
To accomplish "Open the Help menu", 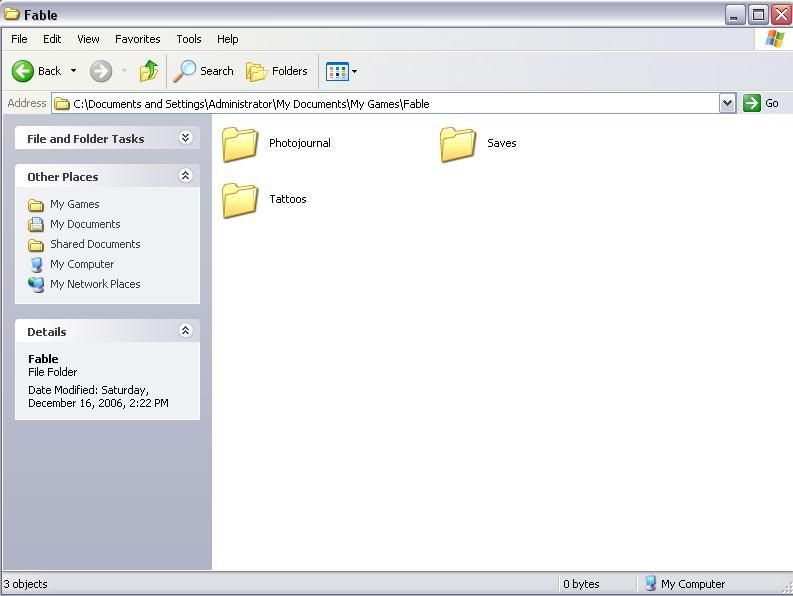I will [x=228, y=39].
